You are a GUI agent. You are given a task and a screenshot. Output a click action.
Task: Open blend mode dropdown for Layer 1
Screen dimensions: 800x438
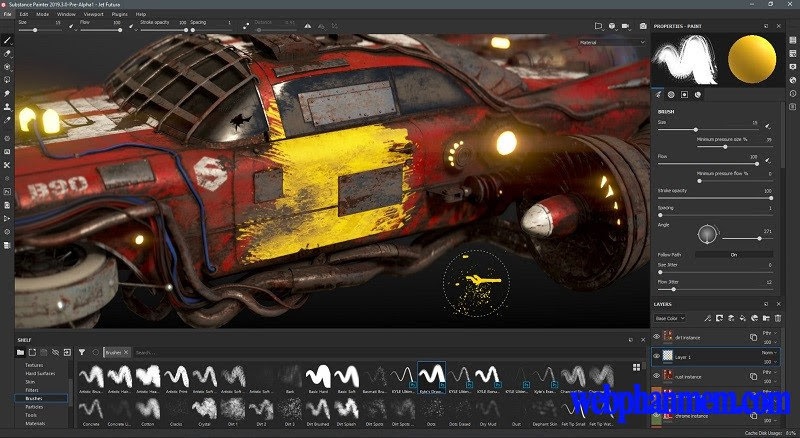[x=769, y=352]
